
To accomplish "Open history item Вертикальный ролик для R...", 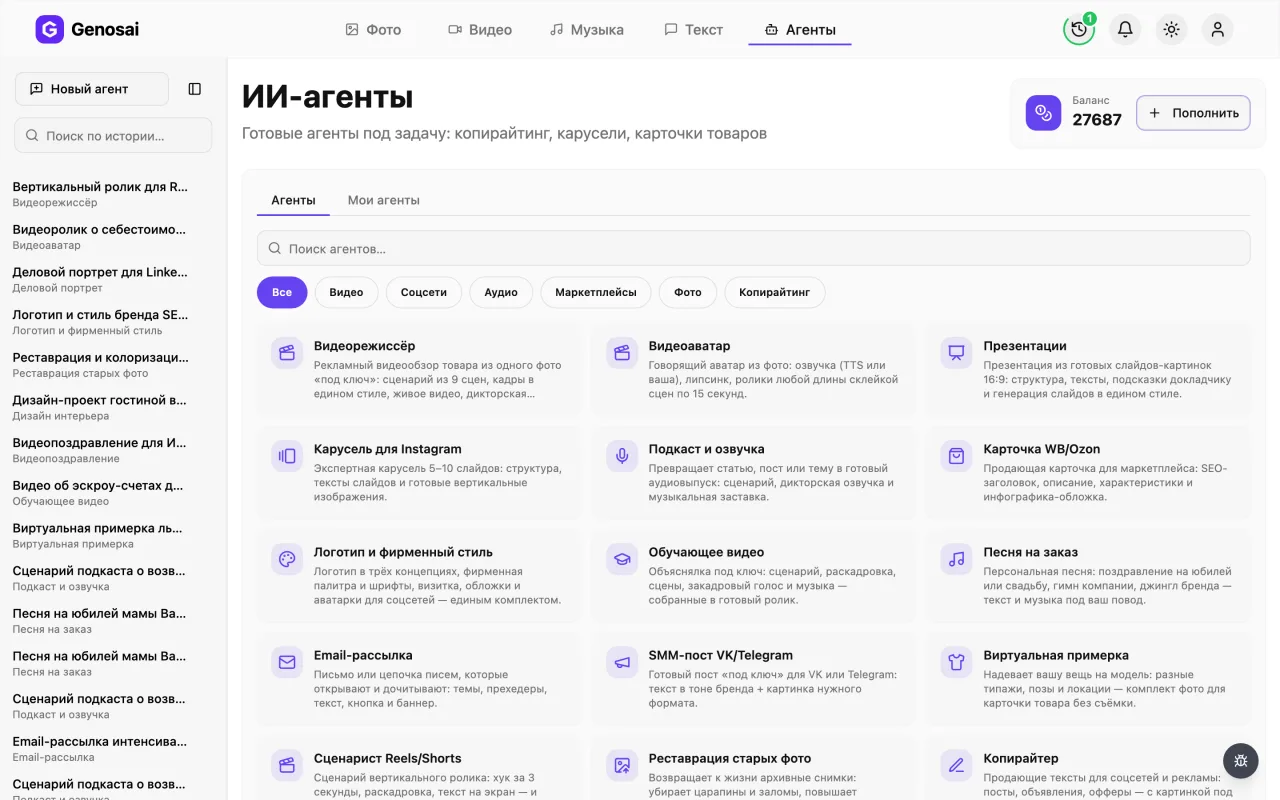I will [x=100, y=194].
